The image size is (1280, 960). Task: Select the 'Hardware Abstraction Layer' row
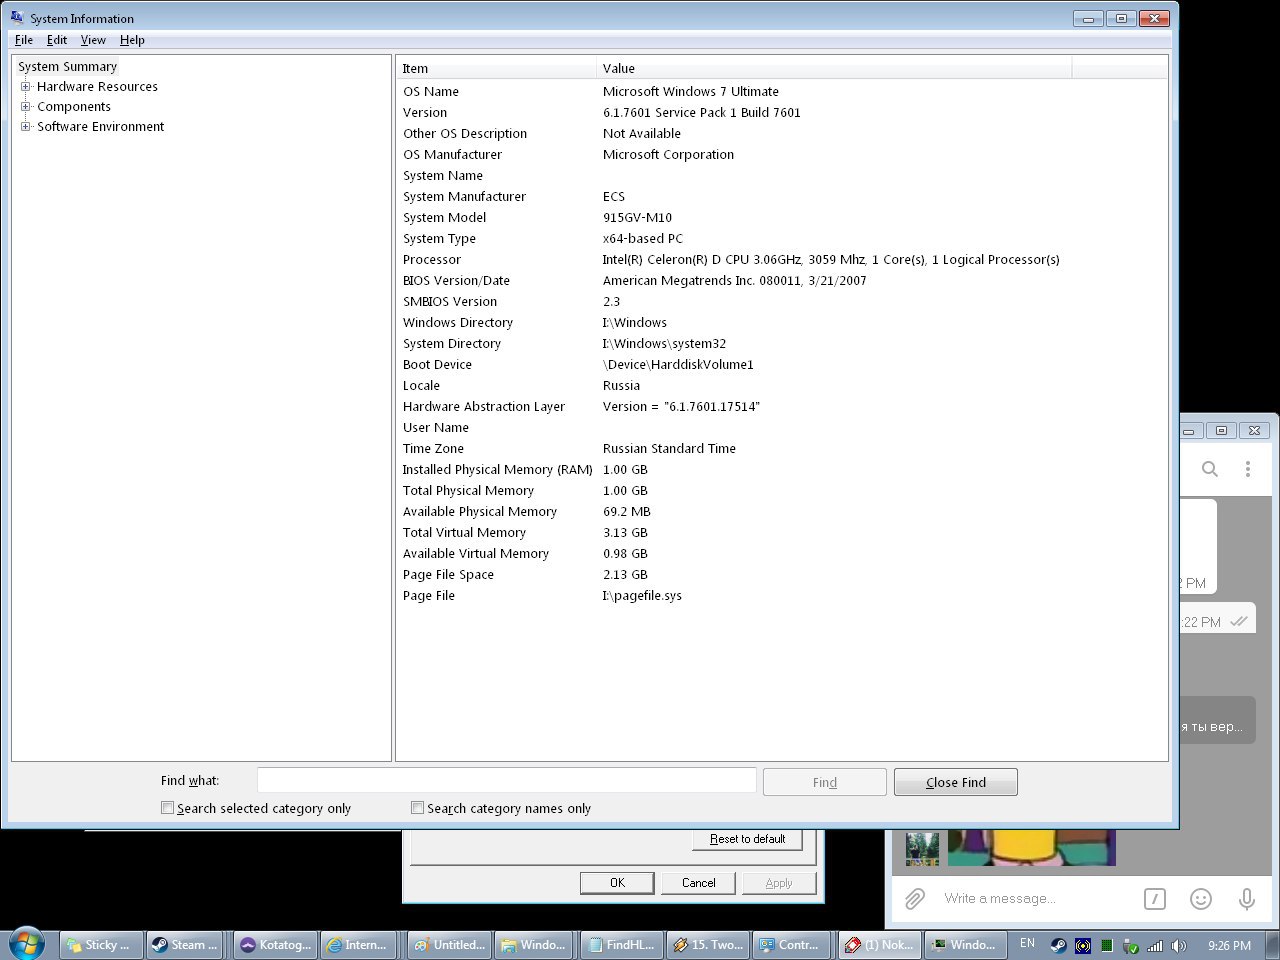click(782, 406)
